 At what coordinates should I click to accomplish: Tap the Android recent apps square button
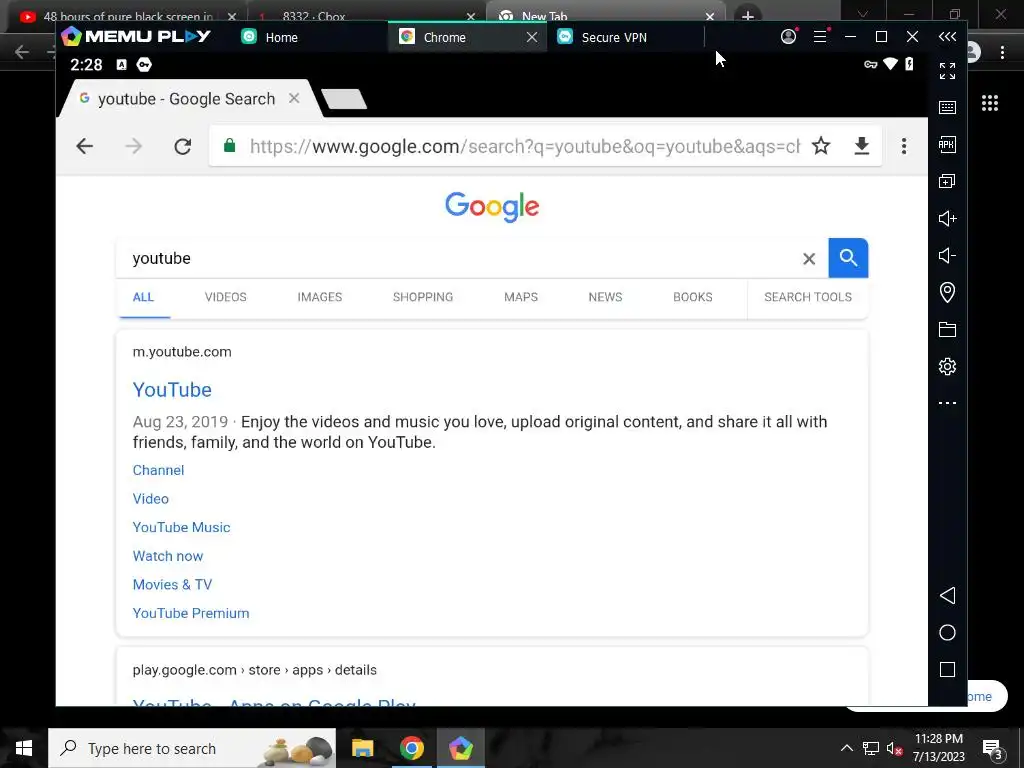(947, 669)
